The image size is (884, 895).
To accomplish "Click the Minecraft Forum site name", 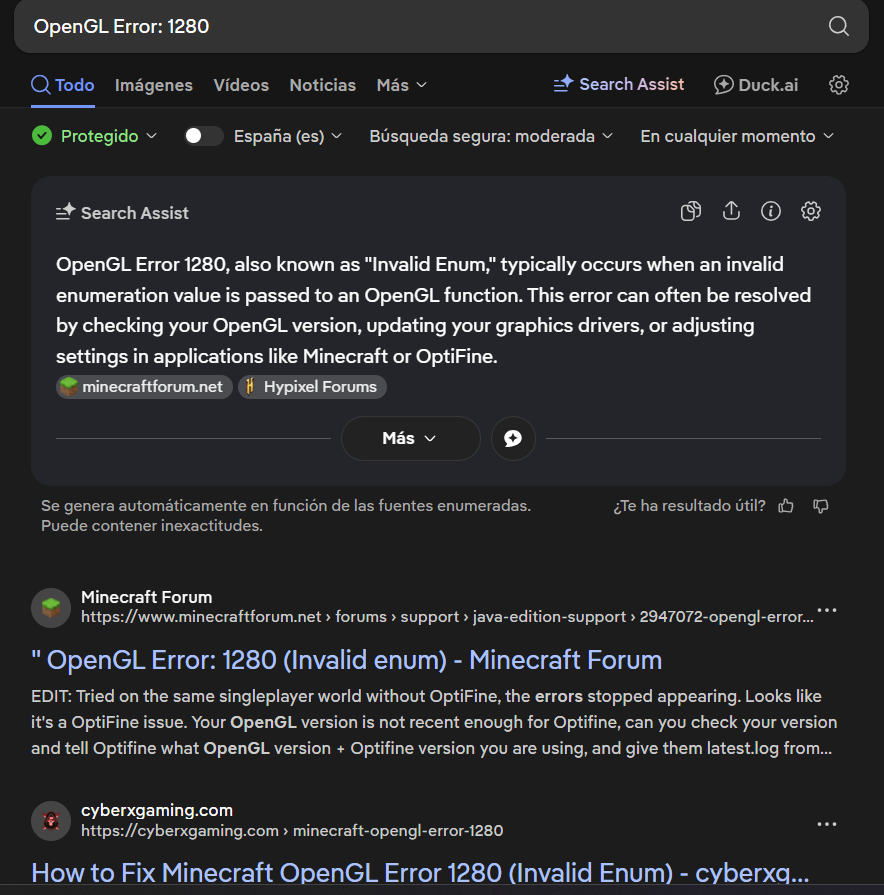I will coord(146,597).
